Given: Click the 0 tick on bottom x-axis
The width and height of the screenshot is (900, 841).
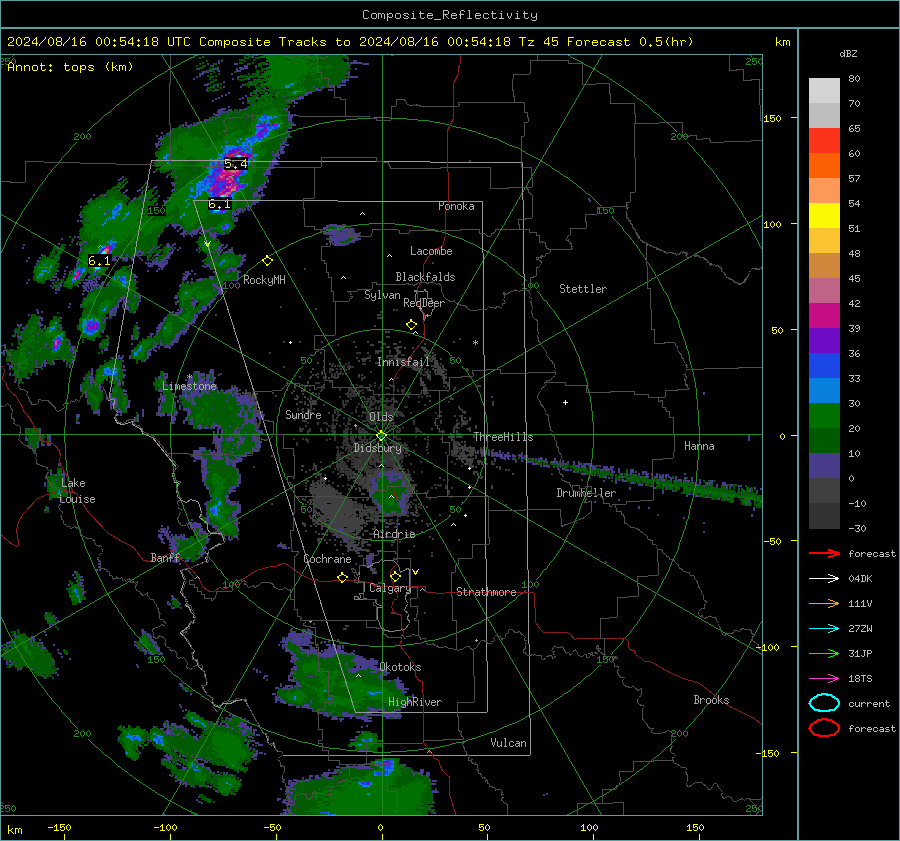Looking at the screenshot, I should 380,827.
